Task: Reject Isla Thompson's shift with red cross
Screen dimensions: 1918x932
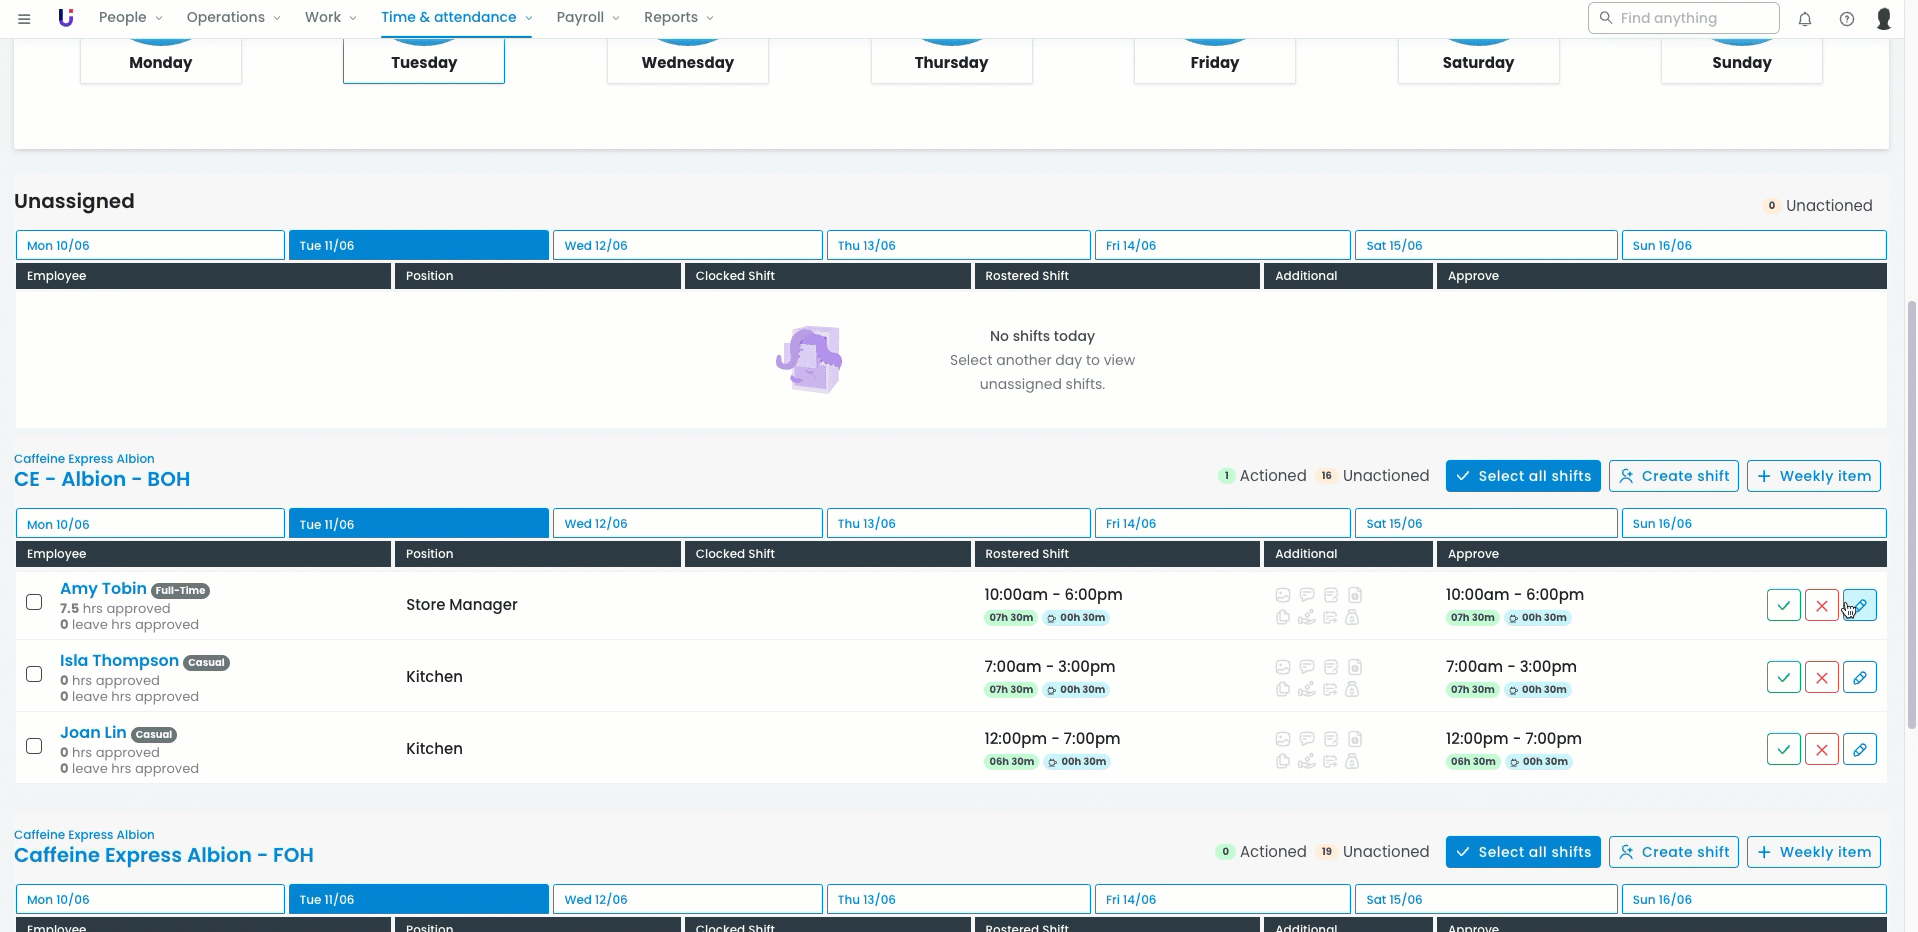Action: 1821,677
